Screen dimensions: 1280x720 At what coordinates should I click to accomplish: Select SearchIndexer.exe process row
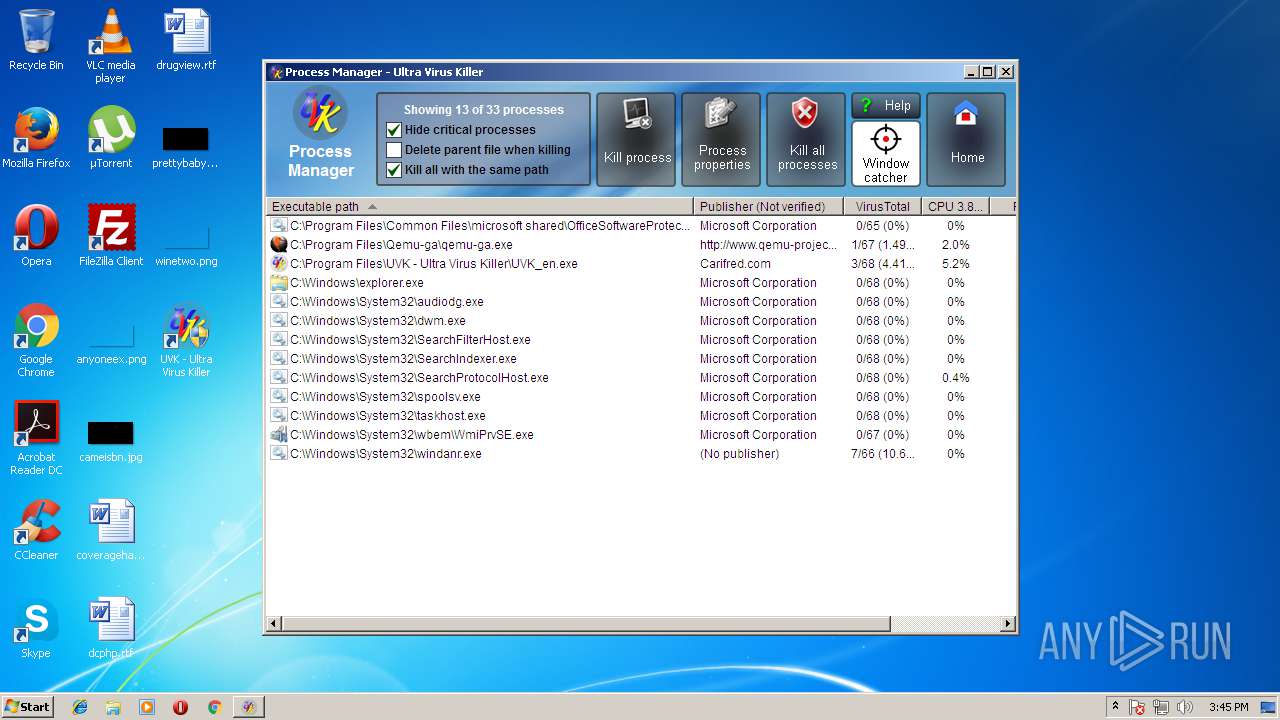[x=640, y=359]
